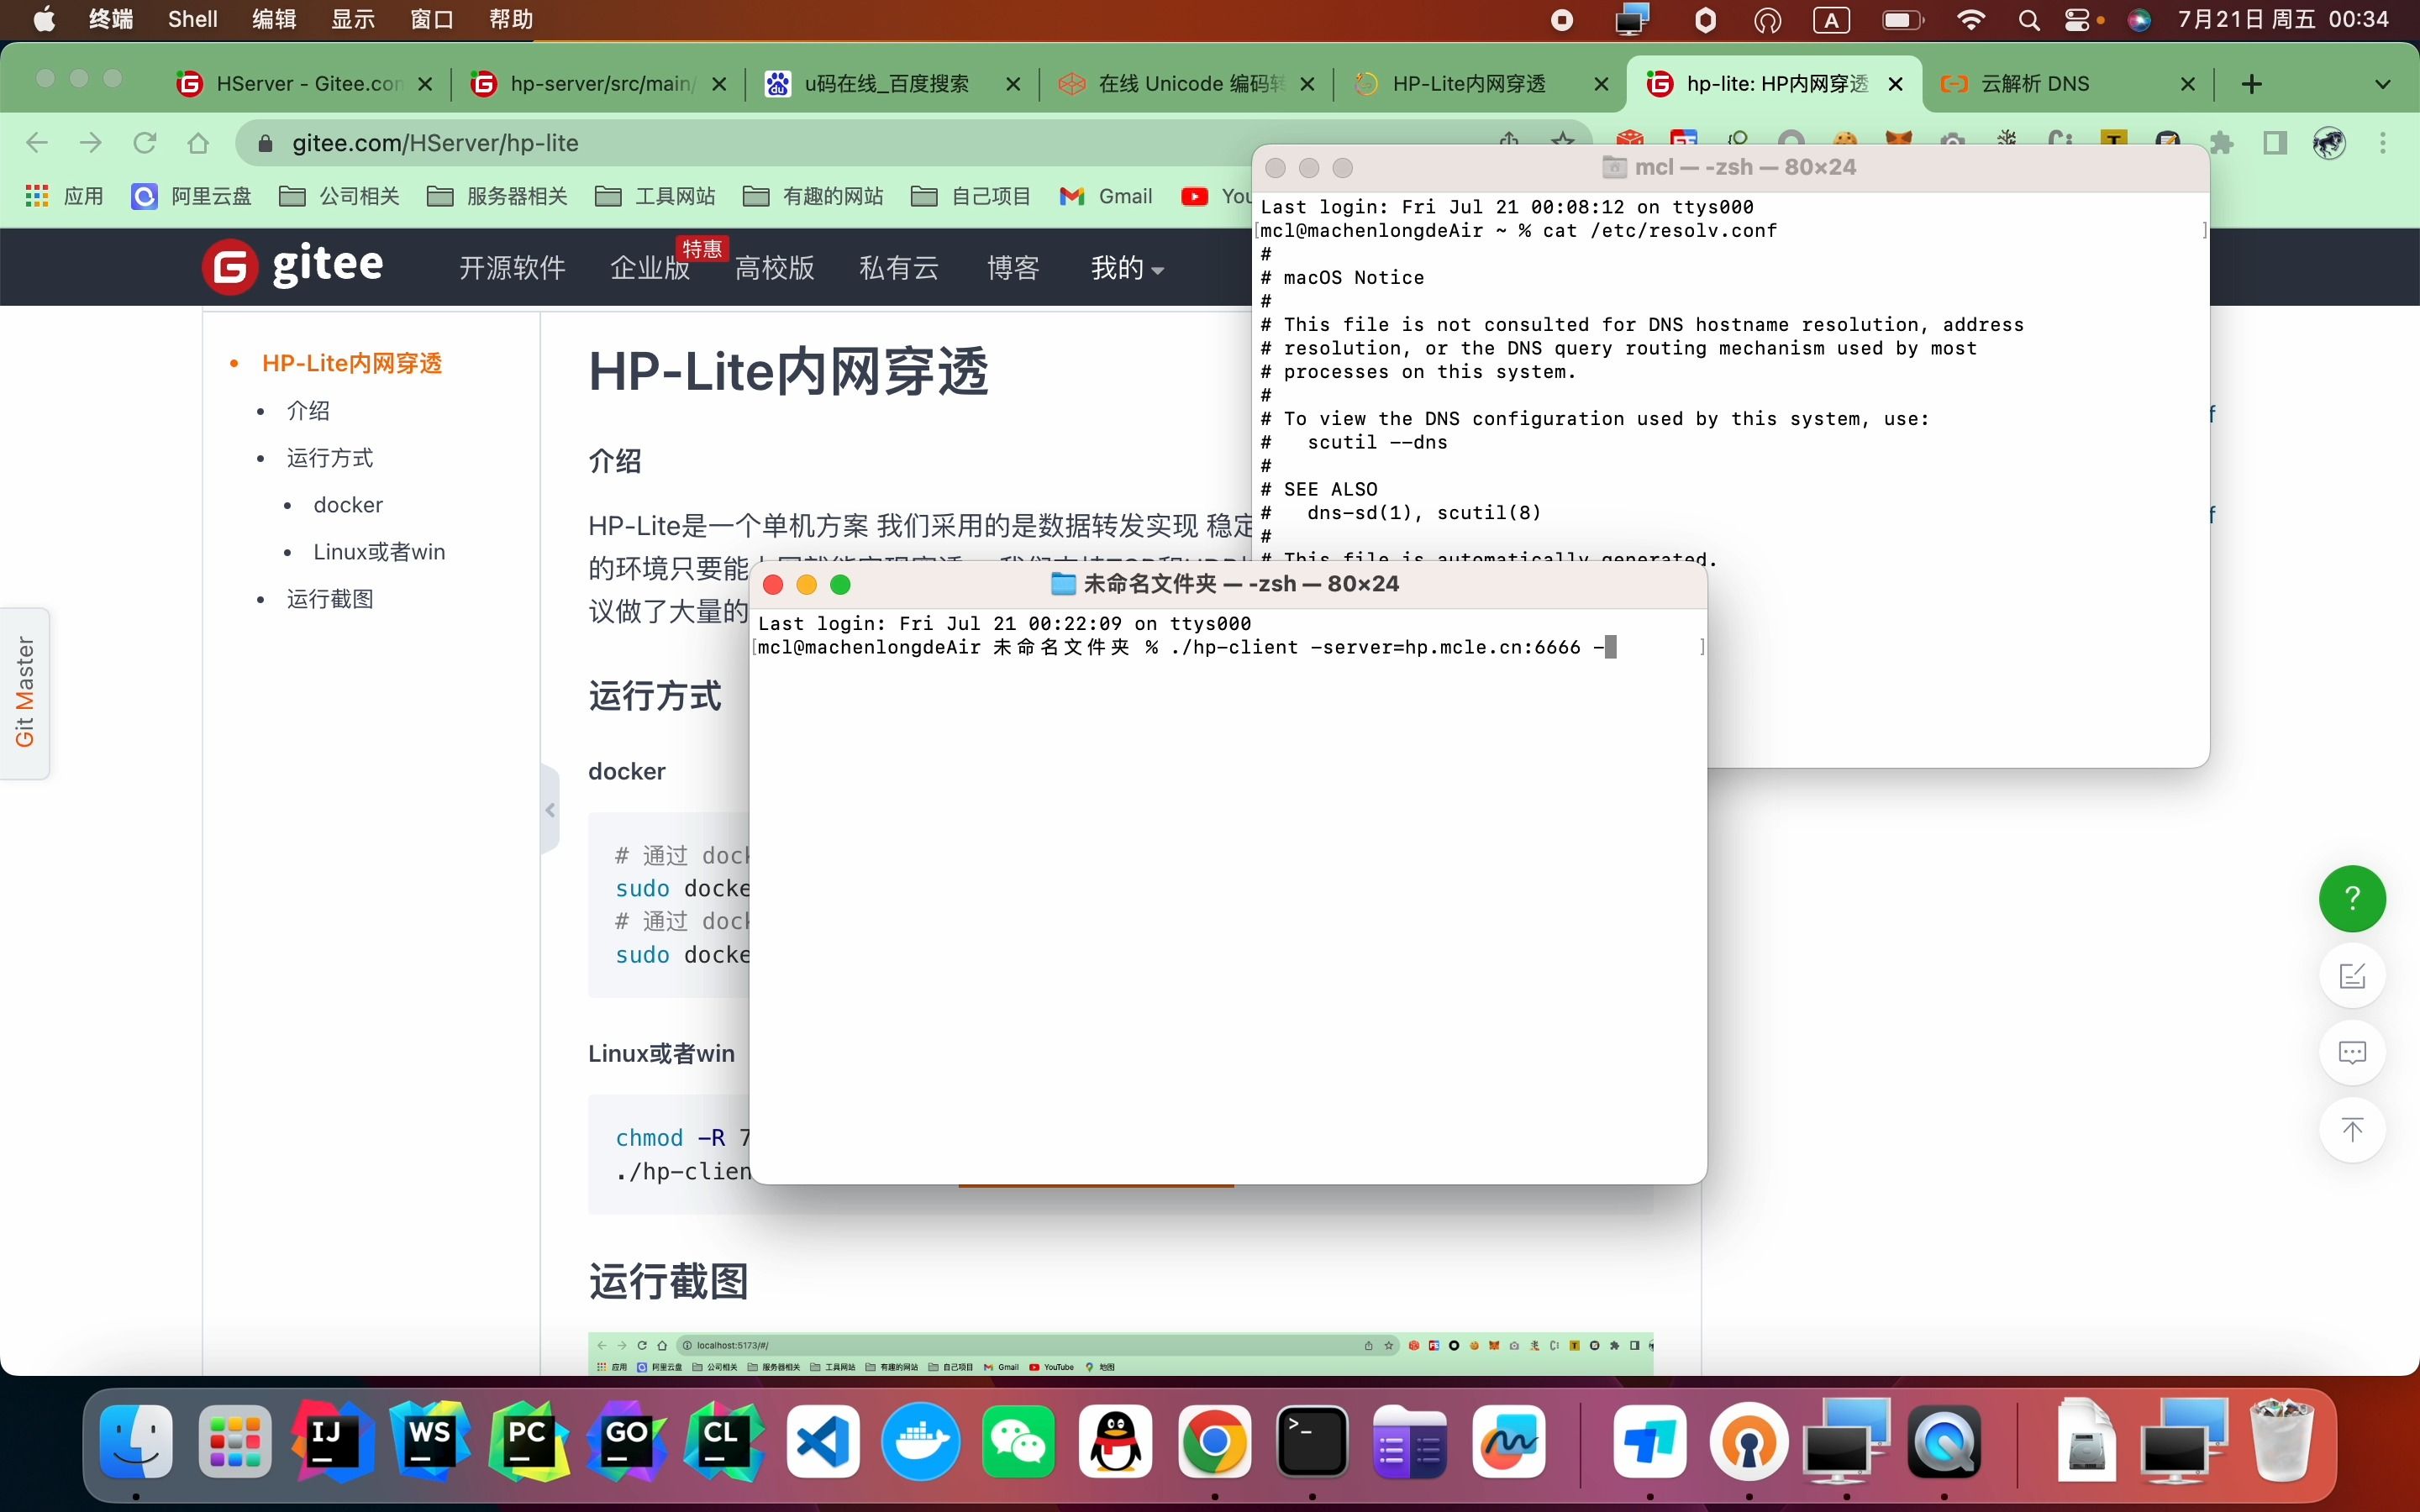The image size is (2420, 1512).
Task: Click the Chrome back arrow
Action: (37, 143)
